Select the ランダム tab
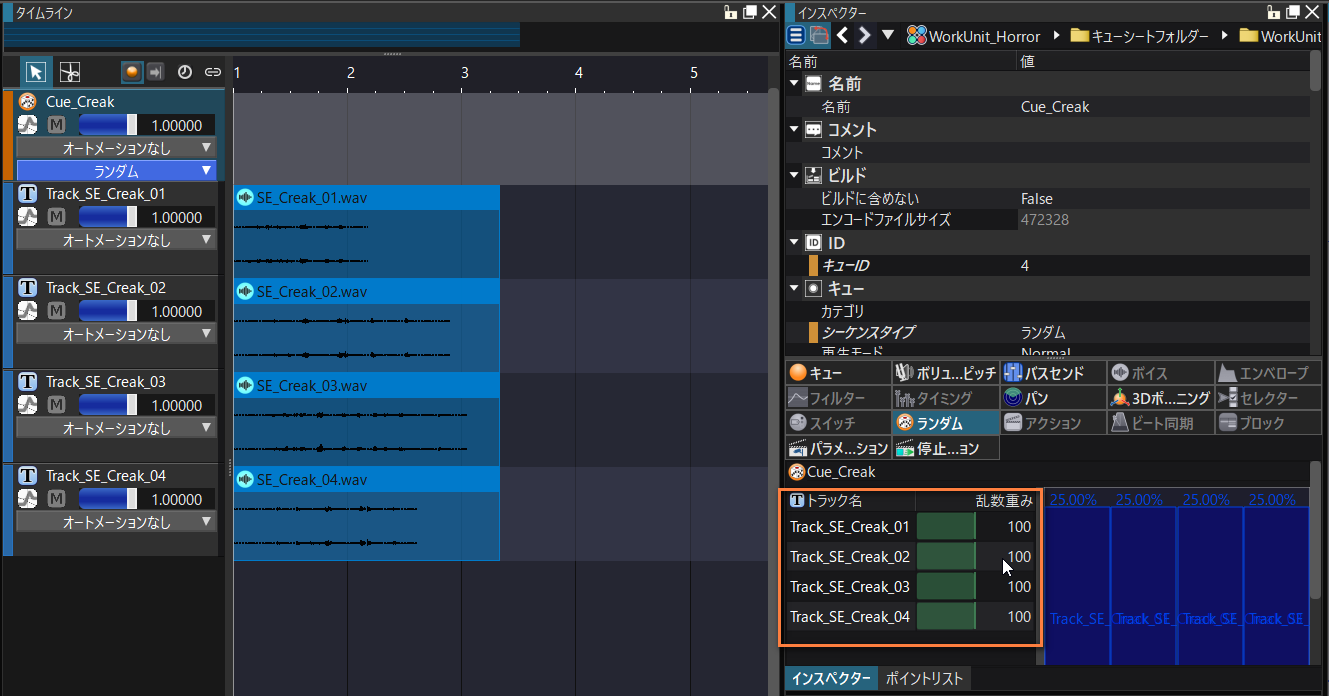This screenshot has height=696, width=1329. 945,423
